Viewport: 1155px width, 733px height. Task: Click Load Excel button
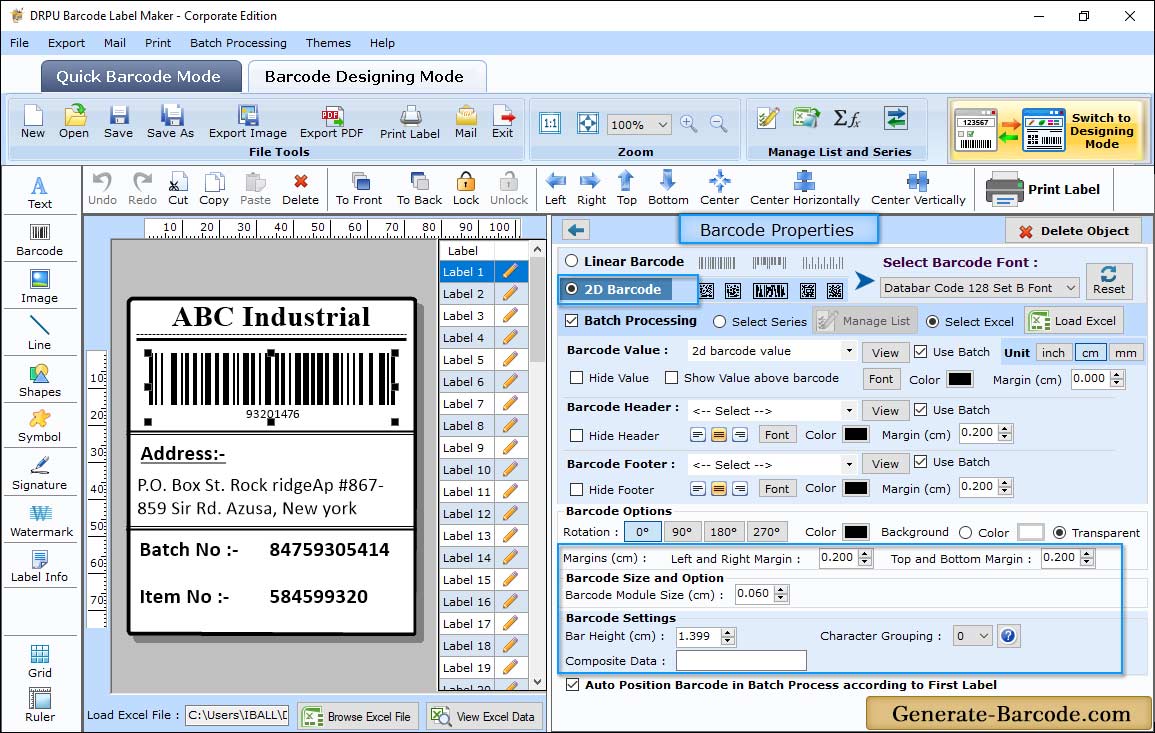click(1074, 321)
